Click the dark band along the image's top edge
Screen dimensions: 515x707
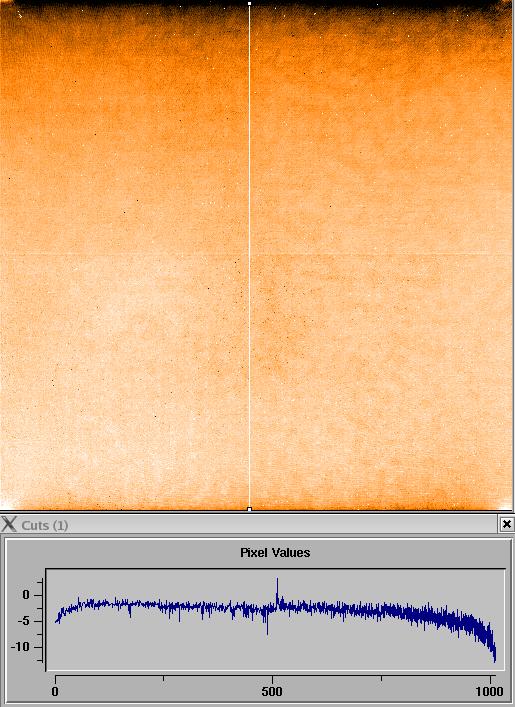(258, 4)
